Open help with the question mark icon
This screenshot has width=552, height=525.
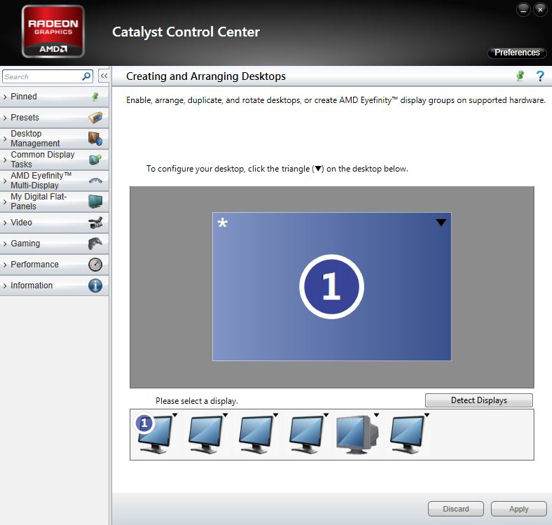point(540,76)
